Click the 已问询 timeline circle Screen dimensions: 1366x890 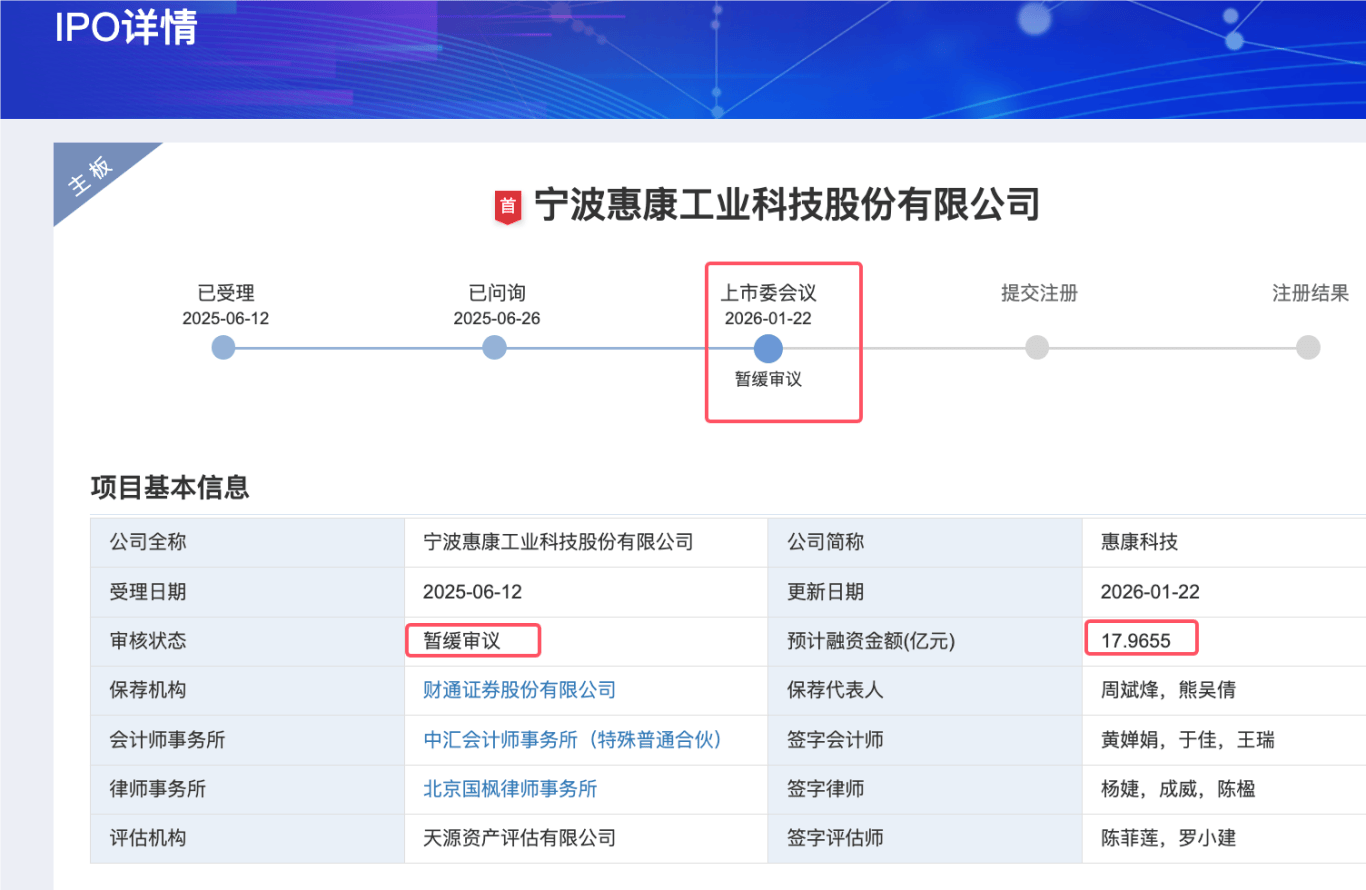tap(494, 347)
